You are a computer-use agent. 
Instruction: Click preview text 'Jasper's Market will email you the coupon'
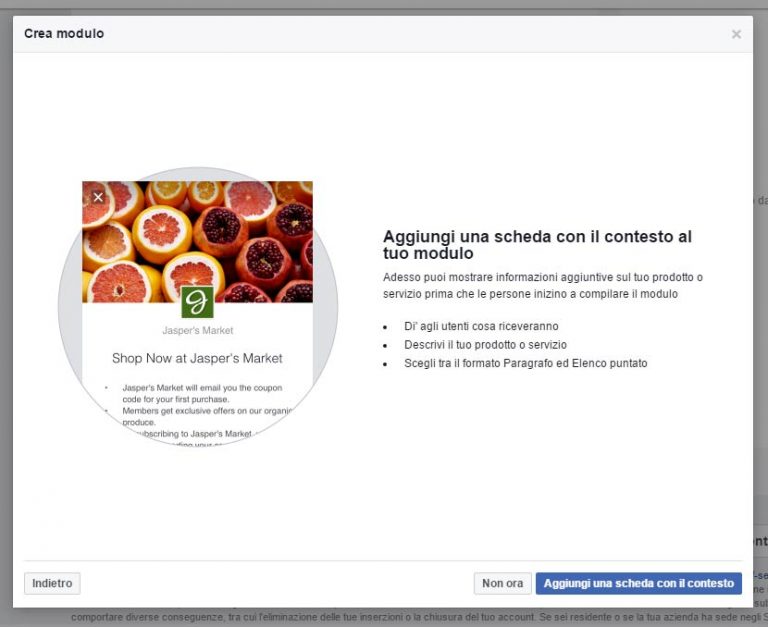click(x=202, y=393)
